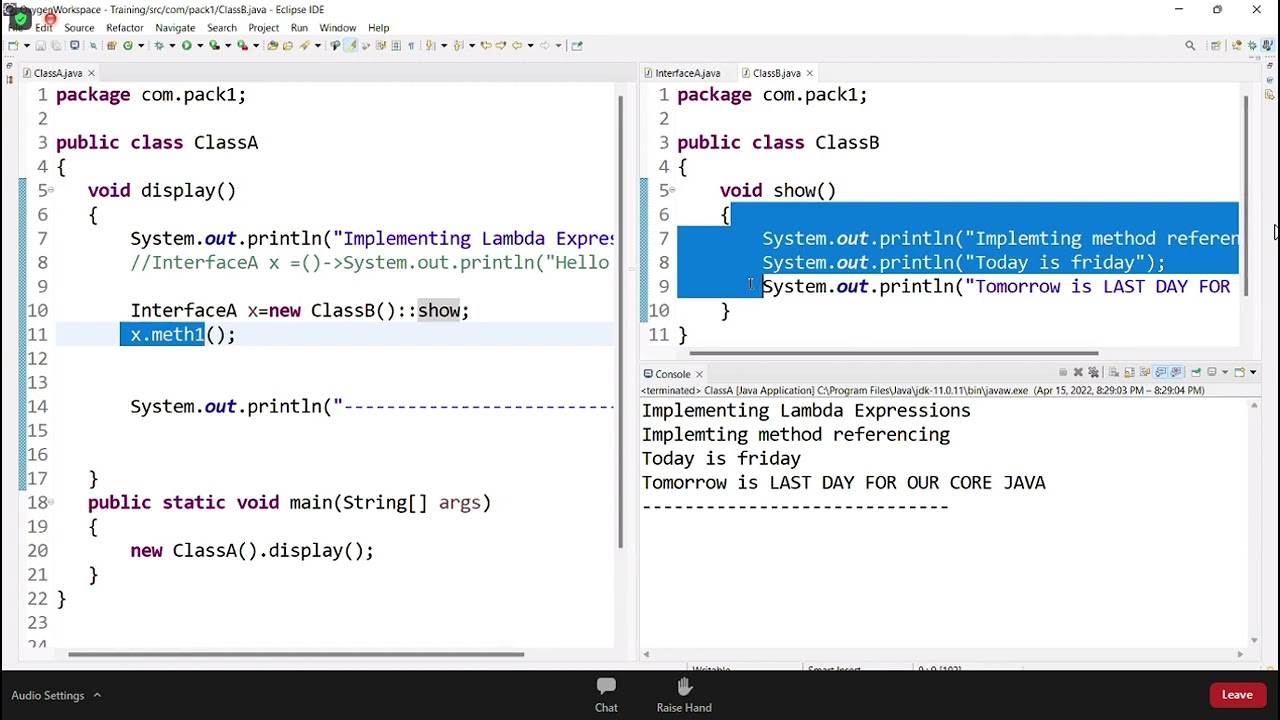Click the Open Perspective icon
The width and height of the screenshot is (1280, 720).
tap(1216, 45)
